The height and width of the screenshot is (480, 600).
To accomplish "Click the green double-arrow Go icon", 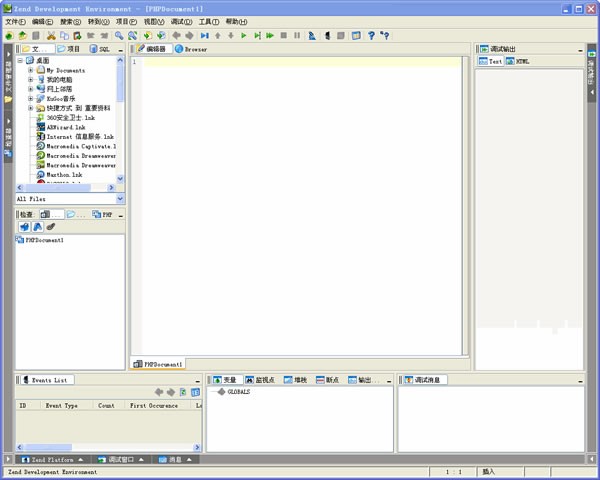I will tap(270, 36).
